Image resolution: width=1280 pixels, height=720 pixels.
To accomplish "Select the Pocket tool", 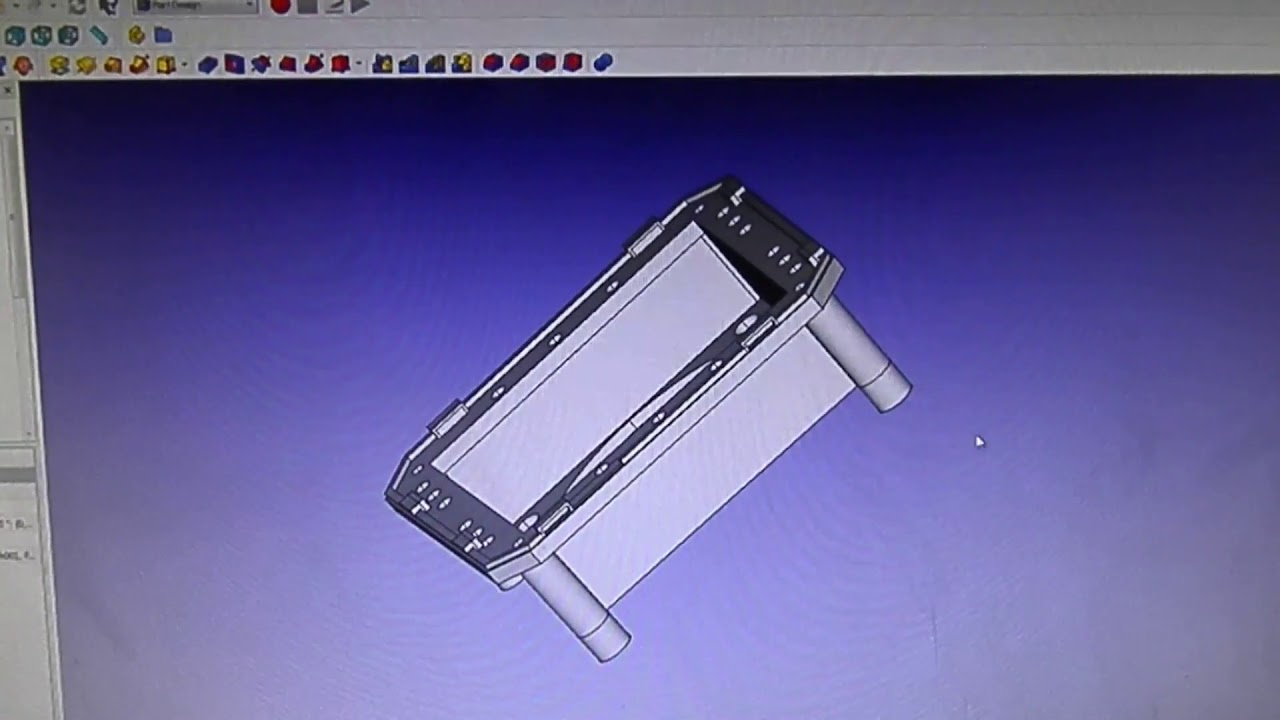I will 208,65.
